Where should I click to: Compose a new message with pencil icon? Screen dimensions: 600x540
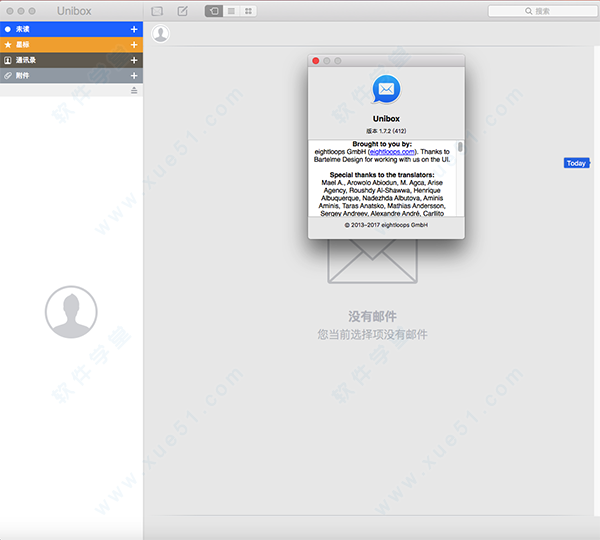[x=183, y=11]
